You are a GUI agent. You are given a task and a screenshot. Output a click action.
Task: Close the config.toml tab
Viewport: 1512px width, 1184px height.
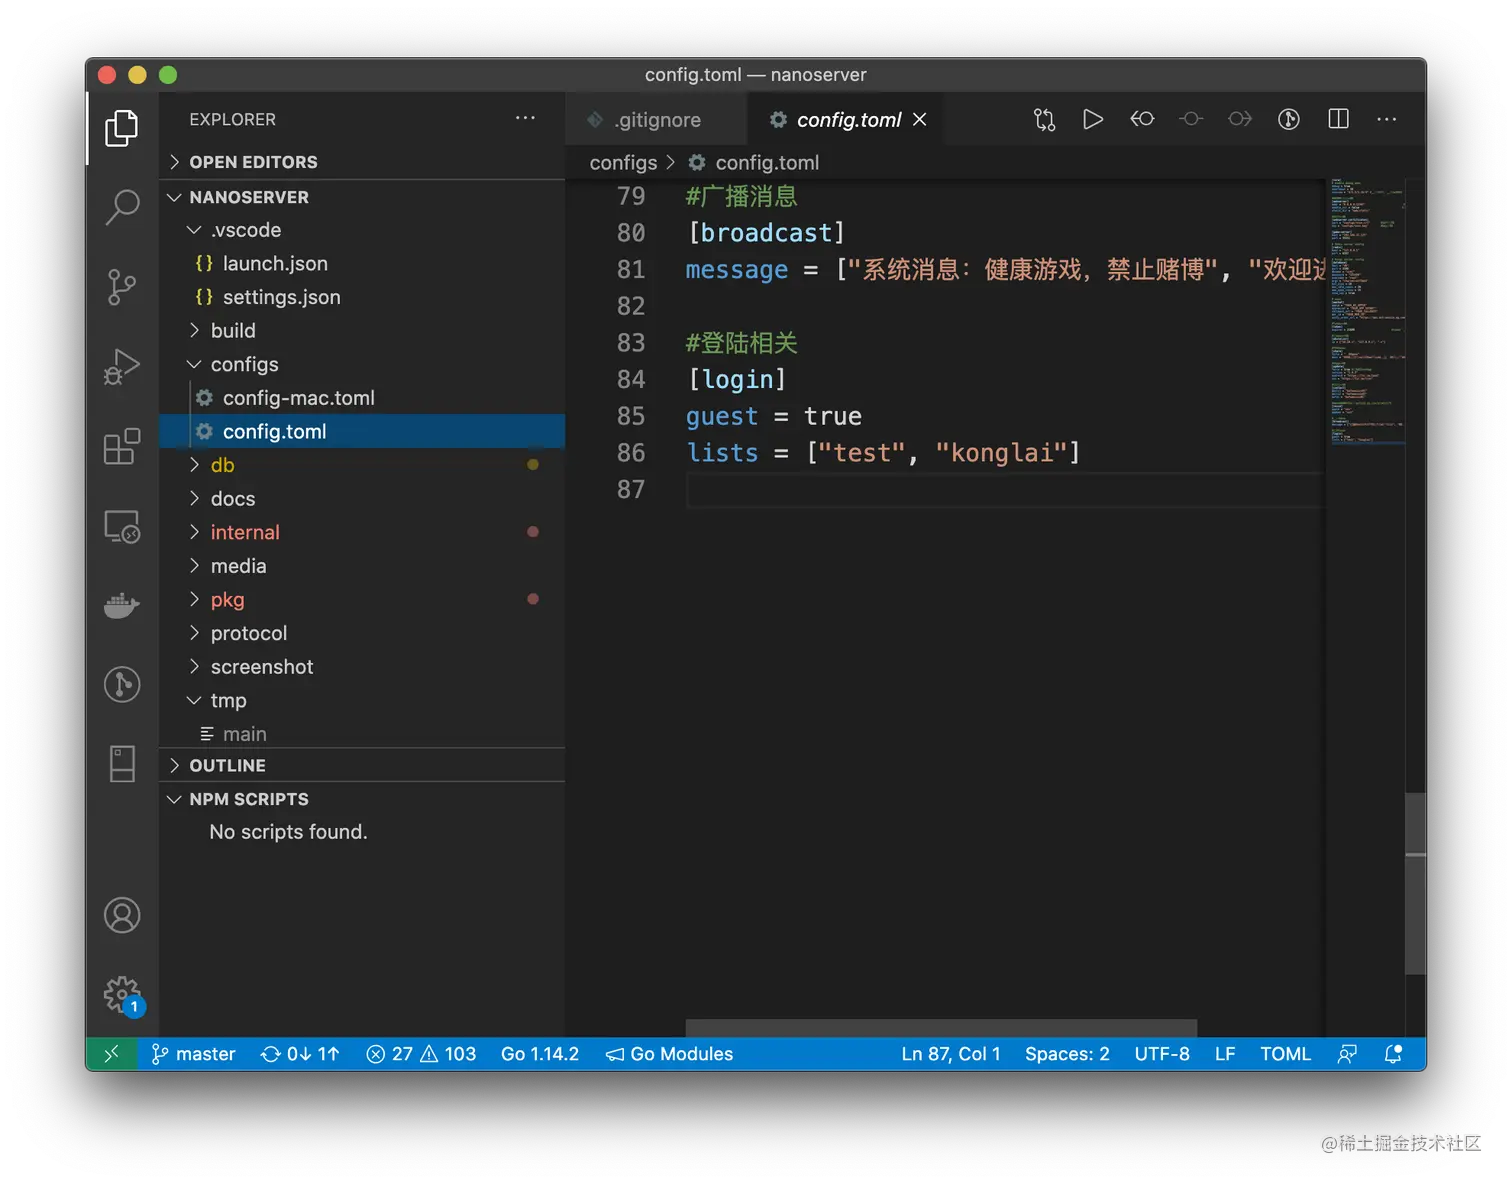[x=920, y=120]
